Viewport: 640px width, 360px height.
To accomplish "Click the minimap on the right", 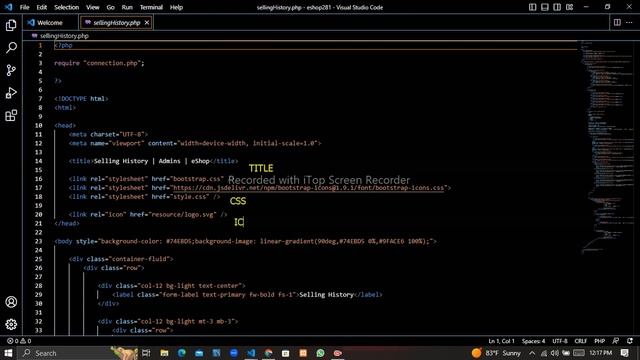I will (x=608, y=147).
